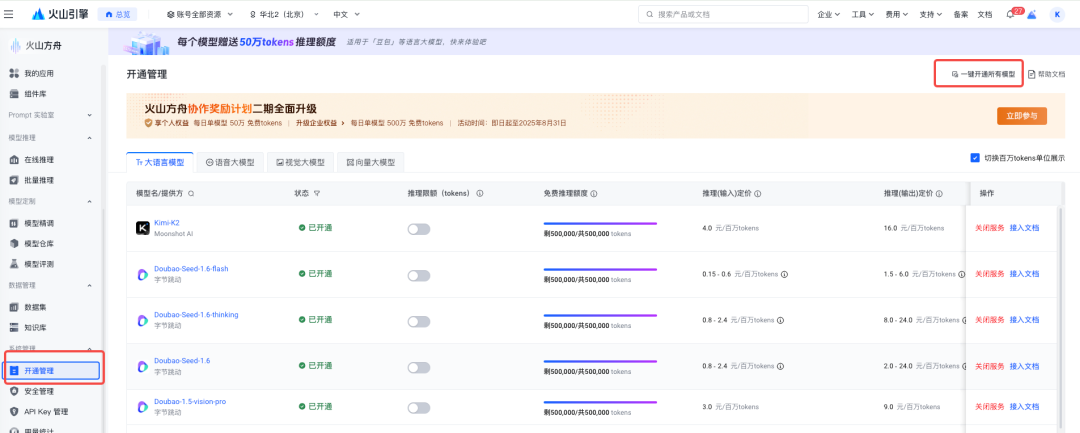
Task: Open the notification bell icon
Action: pyautogui.click(x=1010, y=14)
